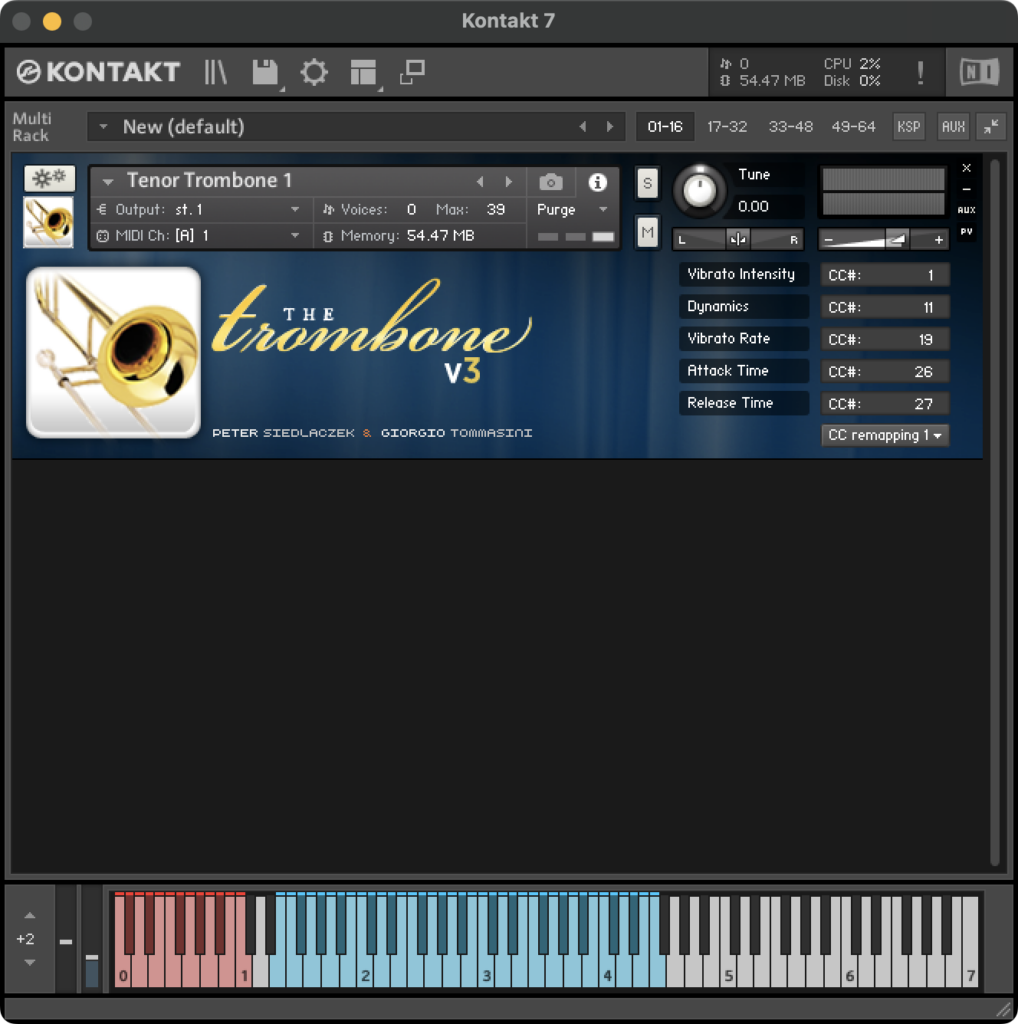Edit Dynamics CC# value 11
This screenshot has width=1018, height=1024.
[x=885, y=307]
